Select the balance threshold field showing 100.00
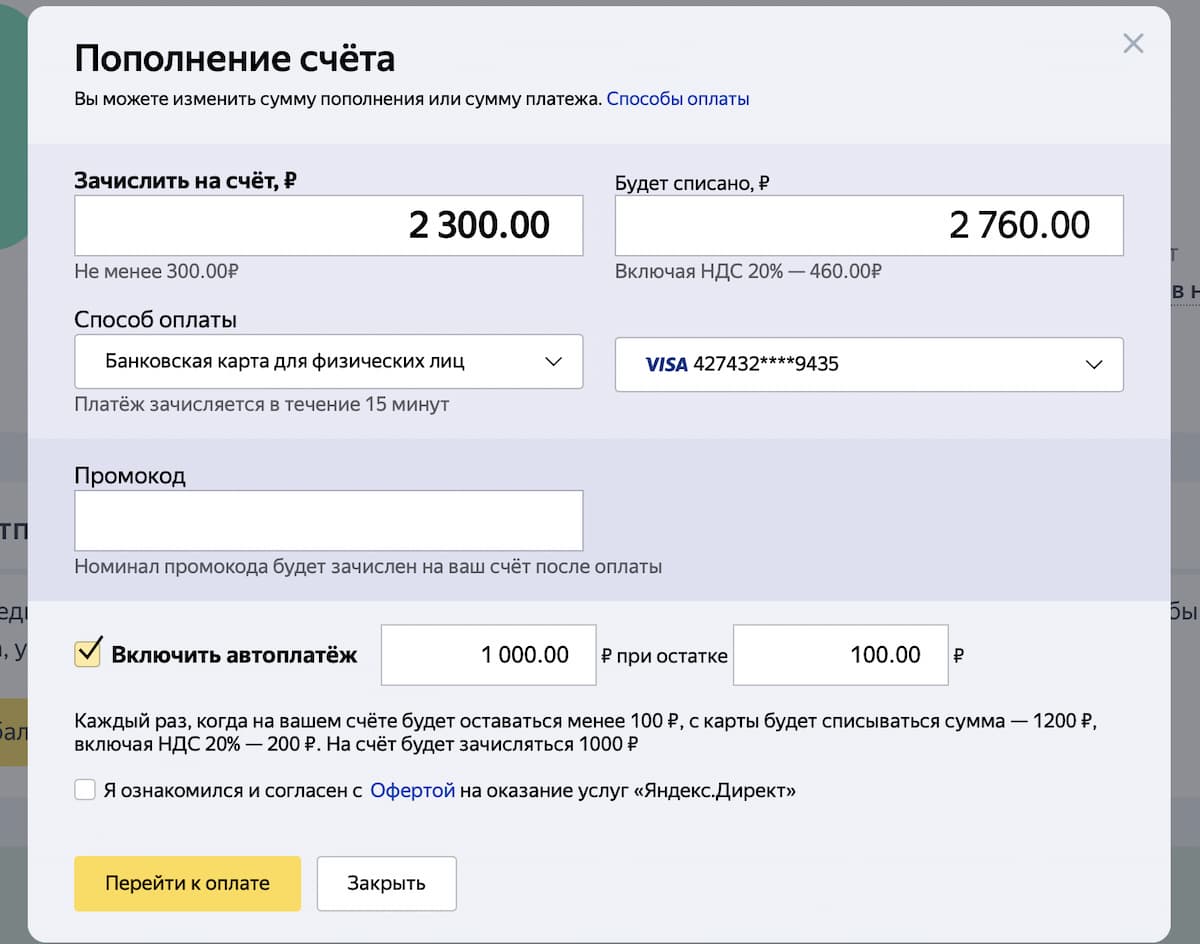1200x944 pixels. 840,655
